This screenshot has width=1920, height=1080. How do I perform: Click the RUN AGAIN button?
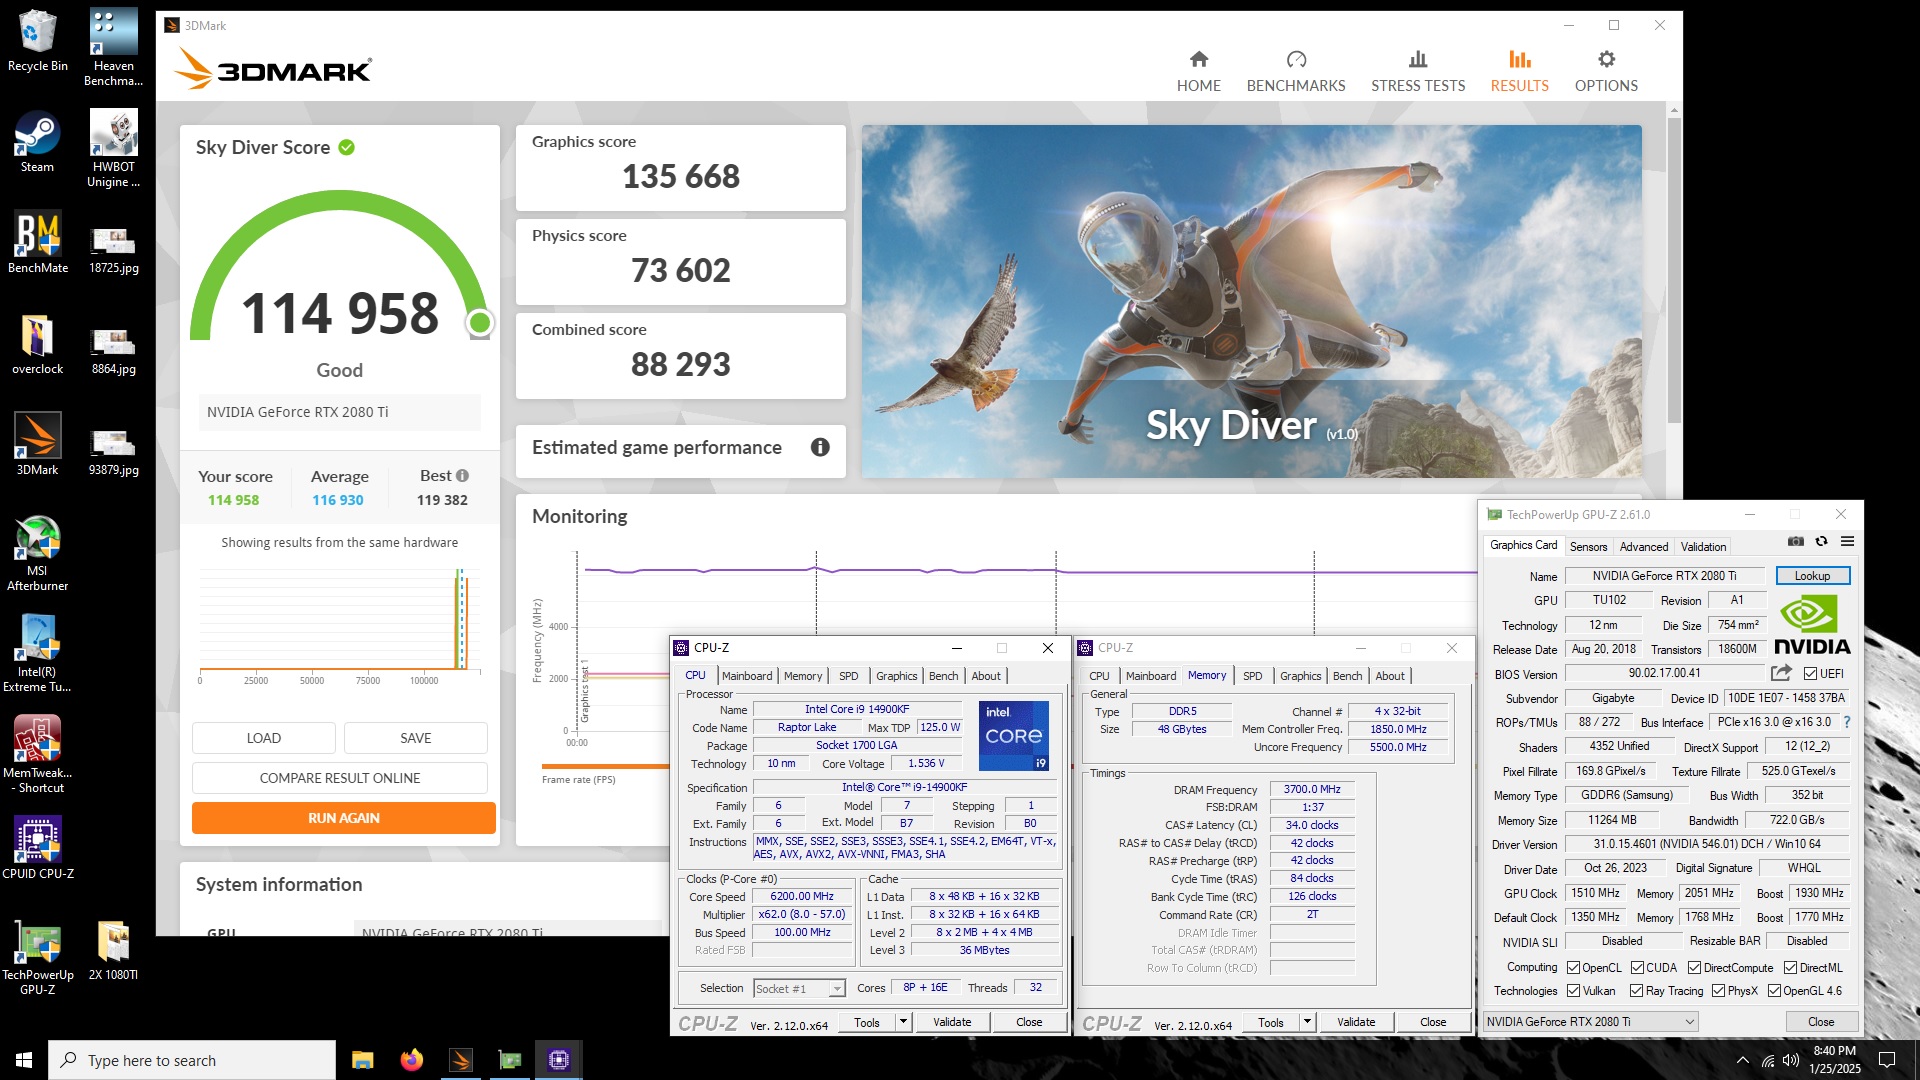[x=344, y=818]
